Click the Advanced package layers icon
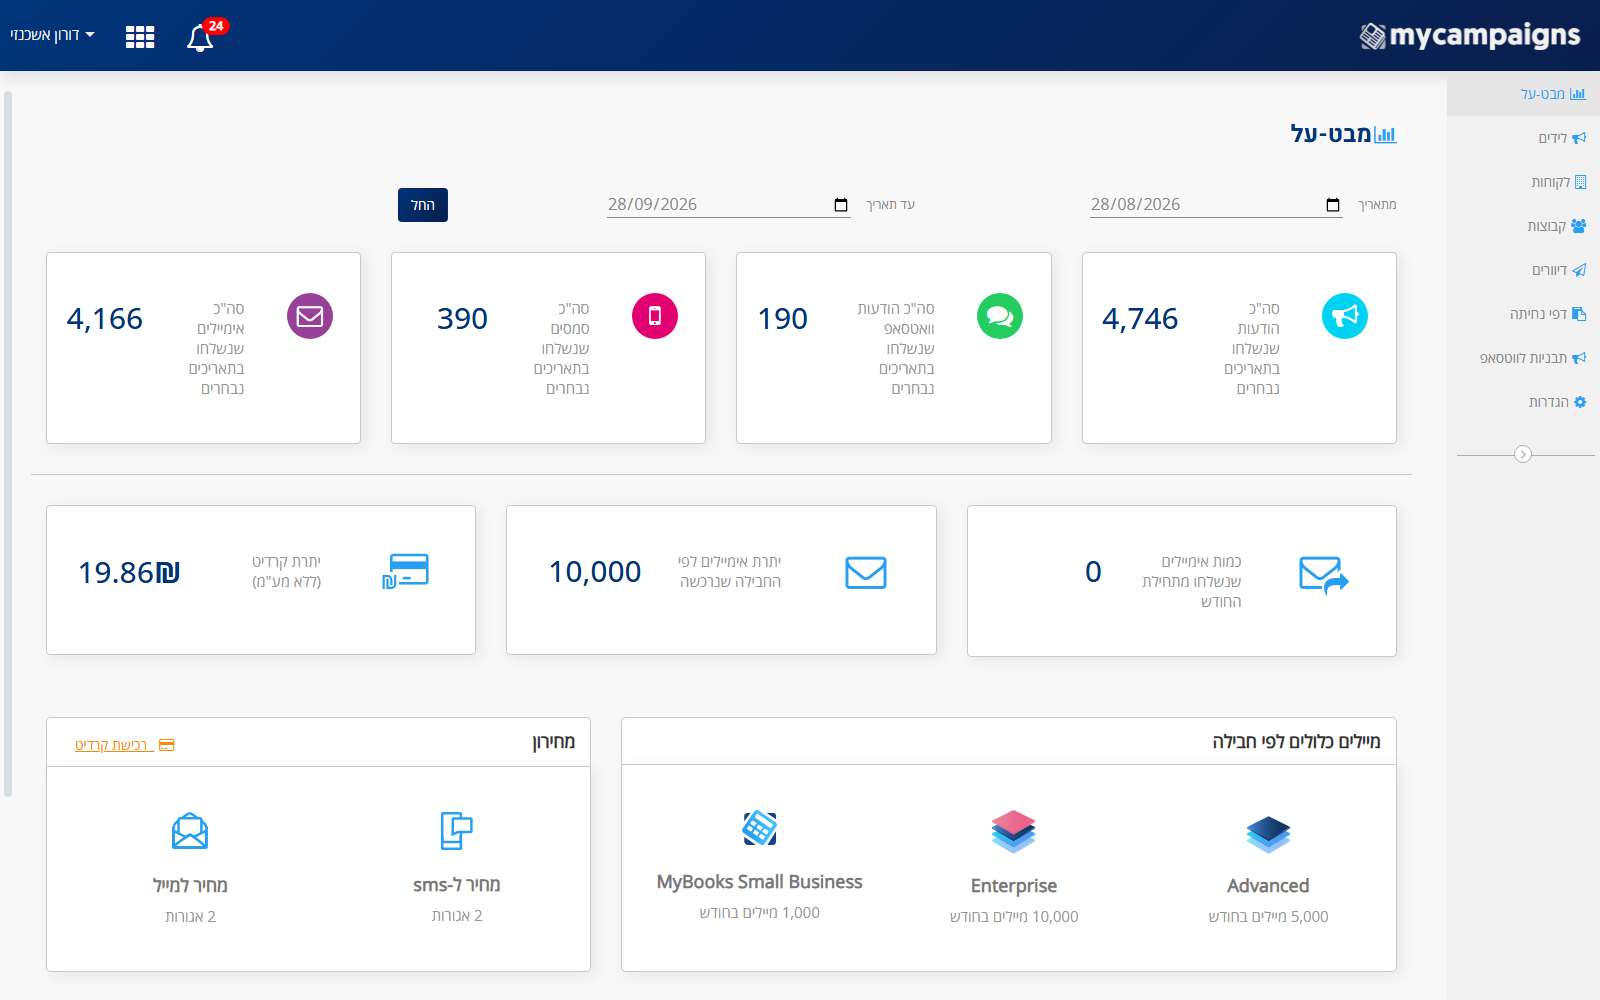 1268,834
